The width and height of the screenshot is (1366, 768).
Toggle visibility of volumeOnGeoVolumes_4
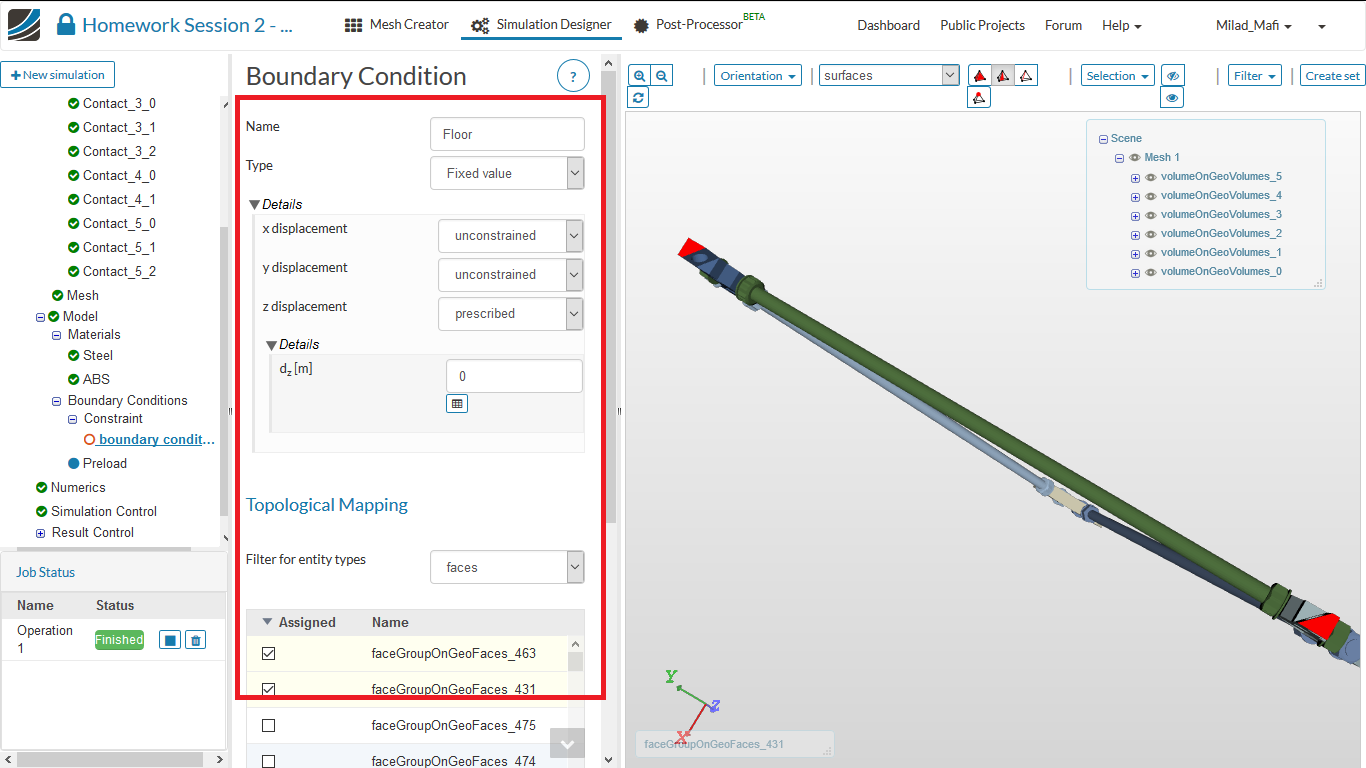pyautogui.click(x=1151, y=196)
